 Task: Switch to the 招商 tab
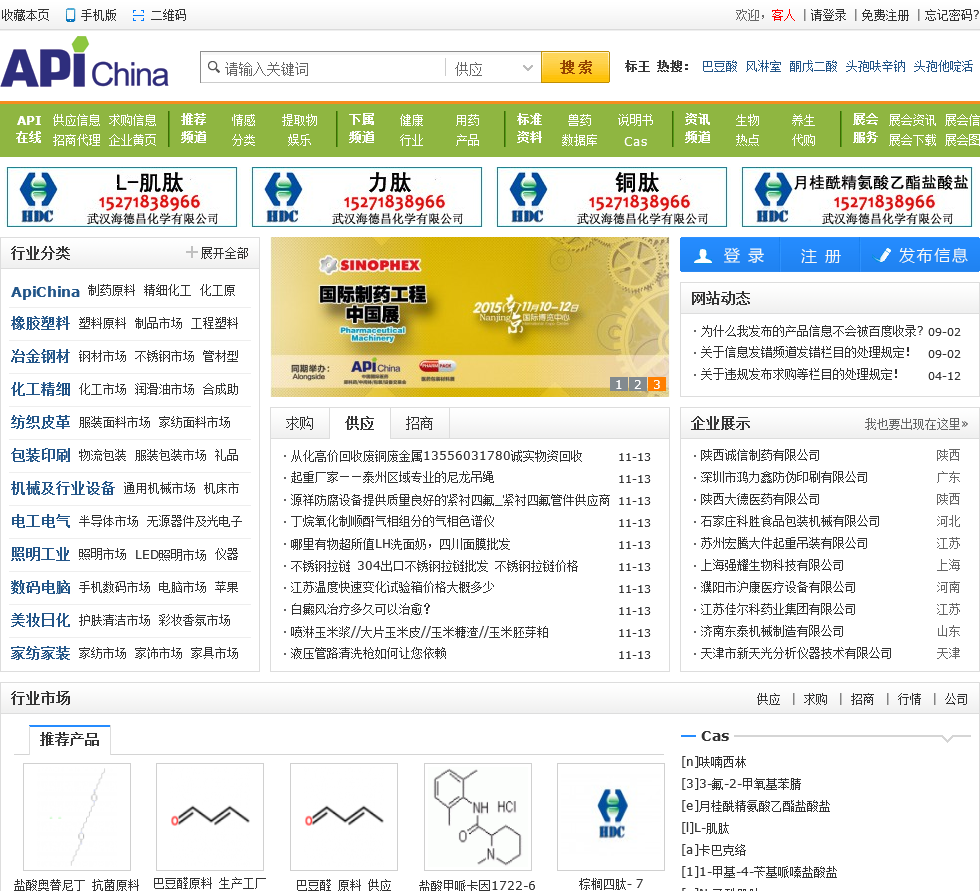tap(419, 423)
